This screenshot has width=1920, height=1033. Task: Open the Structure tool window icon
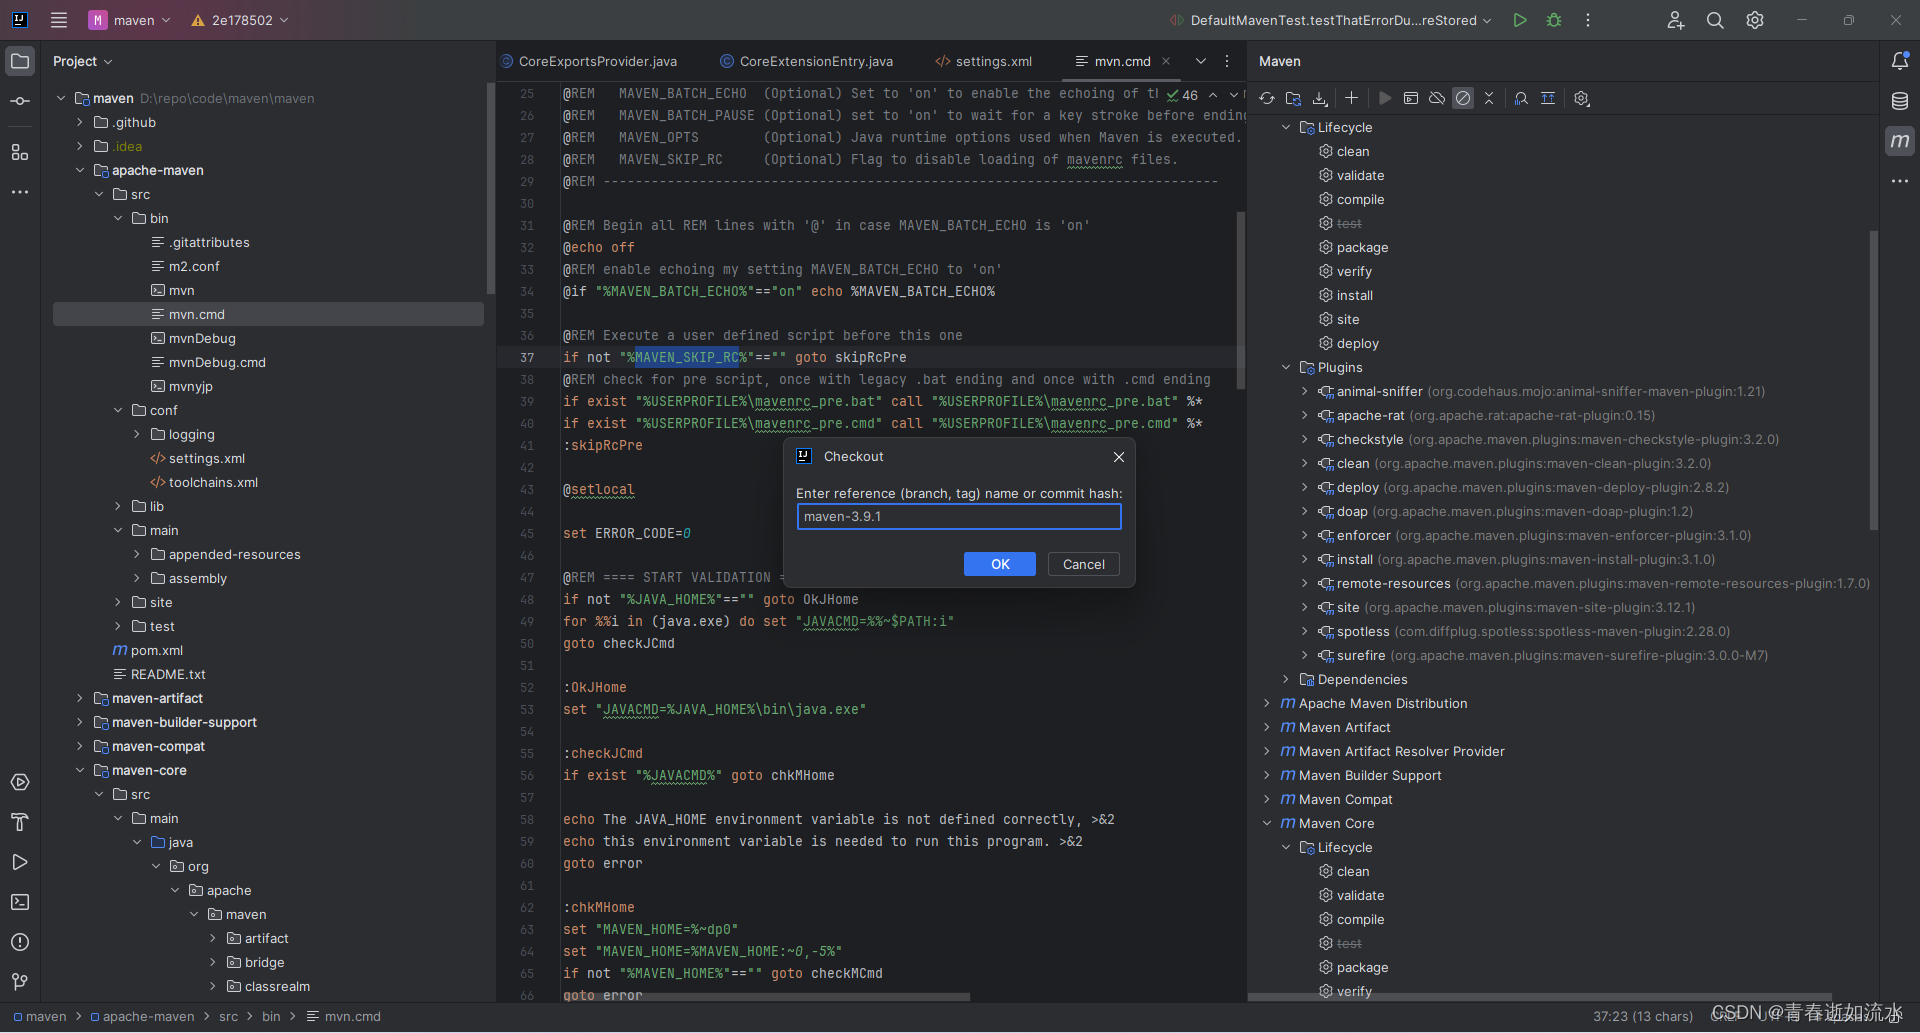[x=20, y=152]
